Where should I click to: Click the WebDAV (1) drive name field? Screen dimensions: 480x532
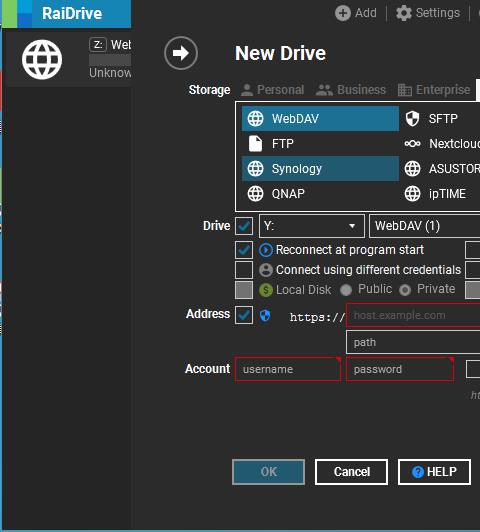pyautogui.click(x=425, y=226)
